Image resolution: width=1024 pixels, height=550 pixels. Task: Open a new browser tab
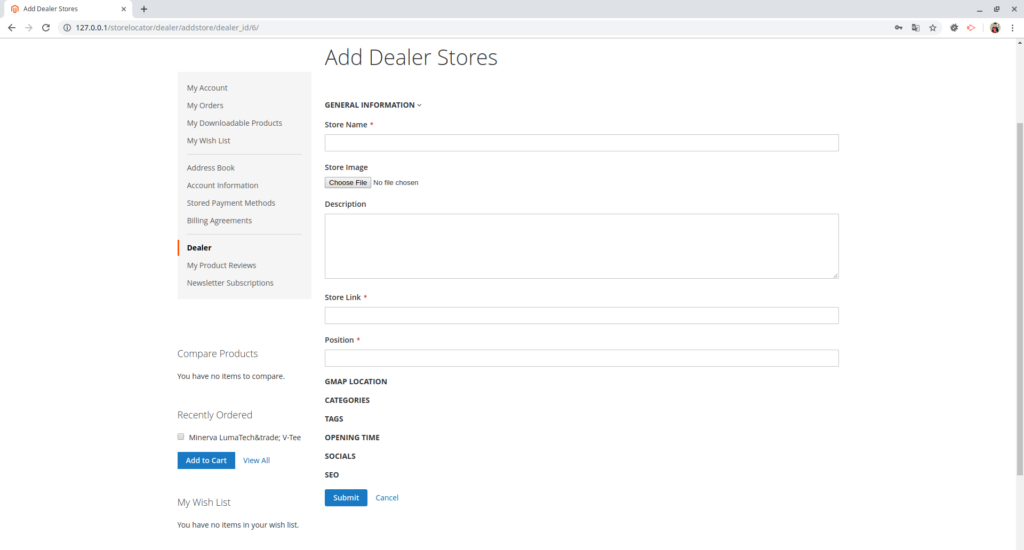point(144,9)
